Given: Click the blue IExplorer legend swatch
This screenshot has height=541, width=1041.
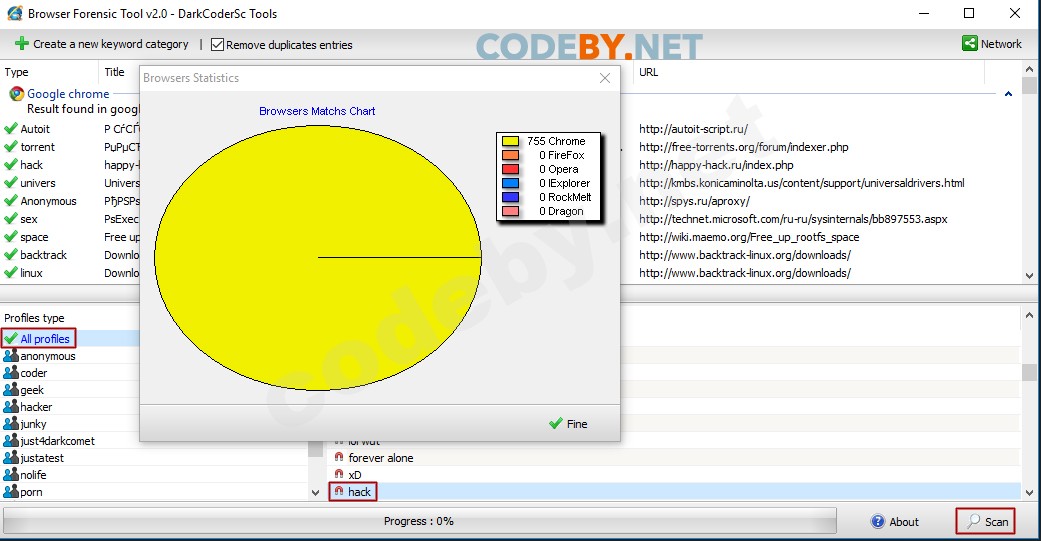Looking at the screenshot, I should point(511,183).
